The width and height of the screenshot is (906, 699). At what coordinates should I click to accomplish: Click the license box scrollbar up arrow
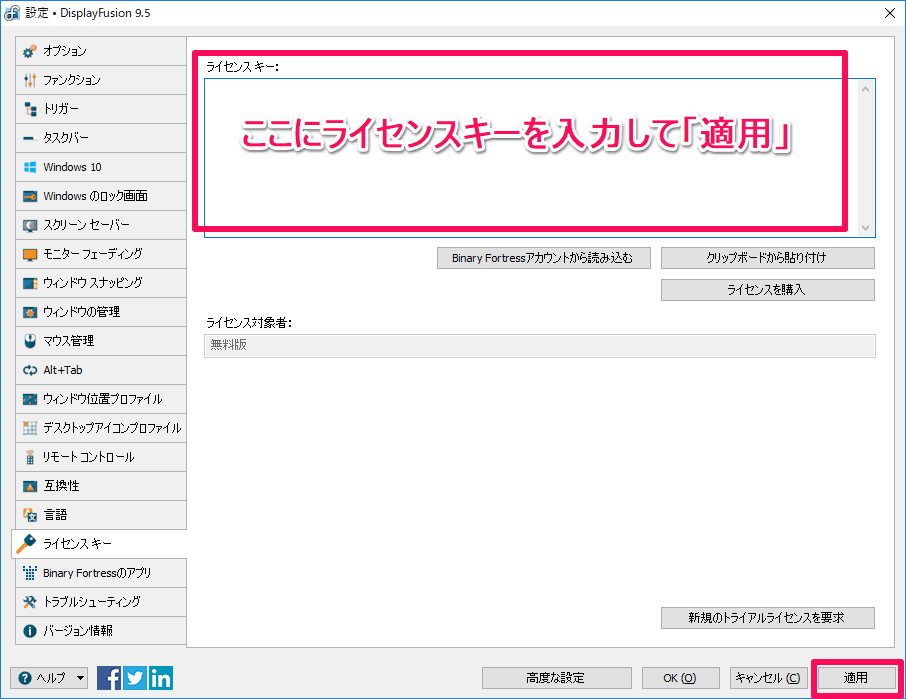(x=865, y=89)
